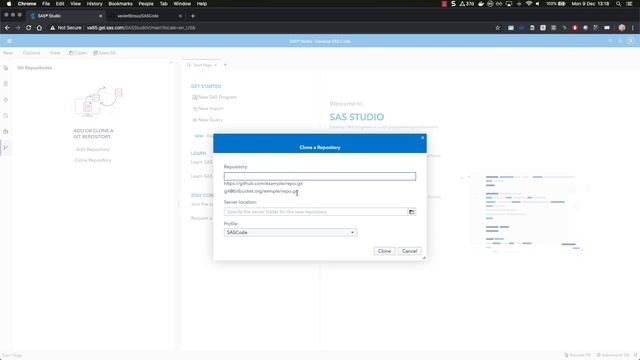This screenshot has height=360, width=640.
Task: Open the tab list dropdown next to Start Page
Action: [x=225, y=65]
